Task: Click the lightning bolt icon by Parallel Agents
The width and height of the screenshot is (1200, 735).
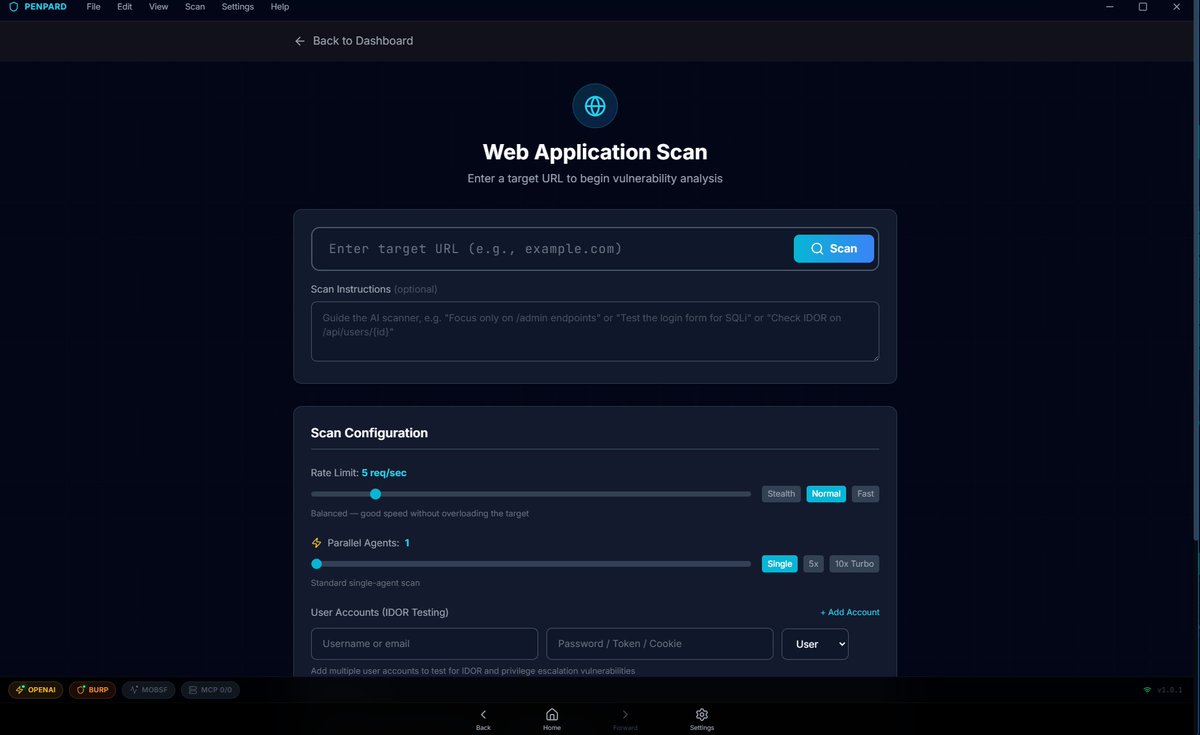Action: [317, 543]
